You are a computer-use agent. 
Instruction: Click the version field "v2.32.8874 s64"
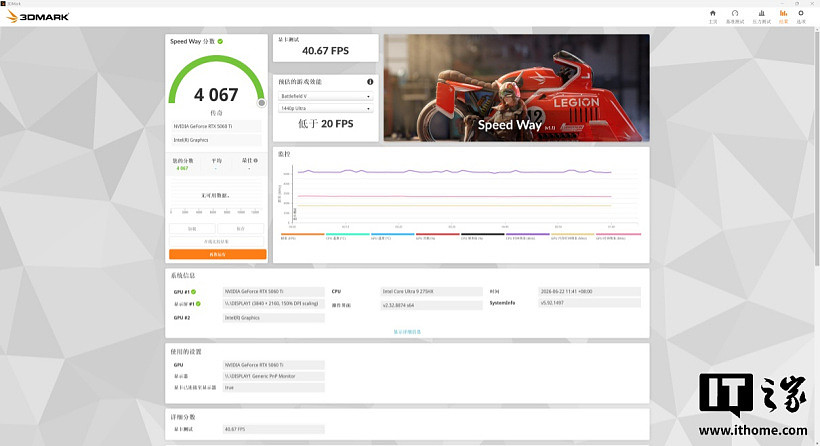point(431,305)
